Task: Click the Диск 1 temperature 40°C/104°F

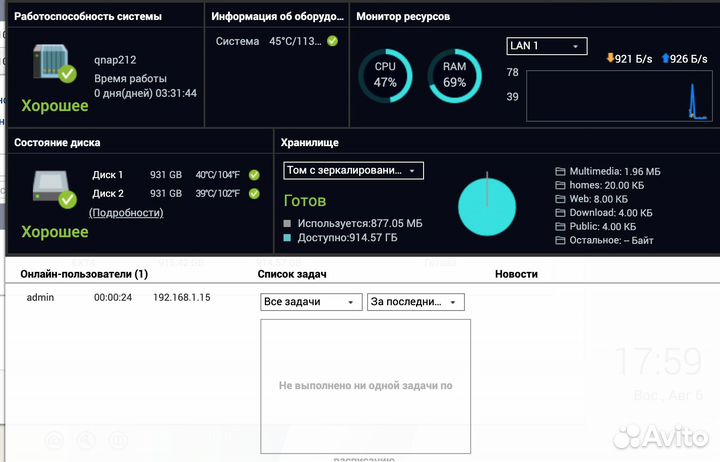Action: pyautogui.click(x=218, y=175)
